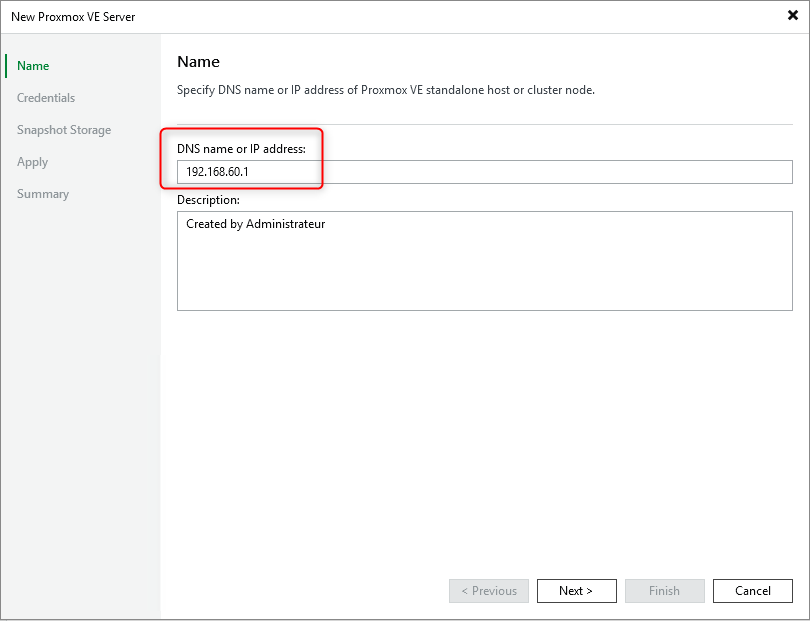This screenshot has height=621, width=810.
Task: Click the Name page heading
Action: pos(198,61)
